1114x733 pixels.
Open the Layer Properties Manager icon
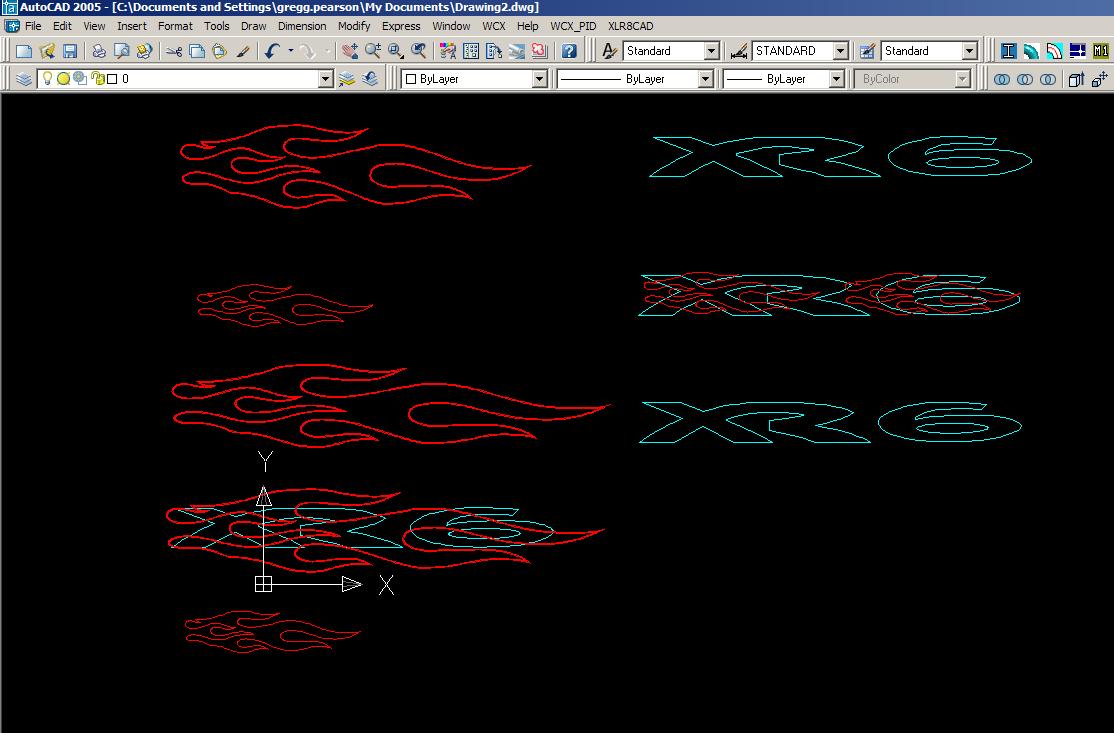click(24, 79)
